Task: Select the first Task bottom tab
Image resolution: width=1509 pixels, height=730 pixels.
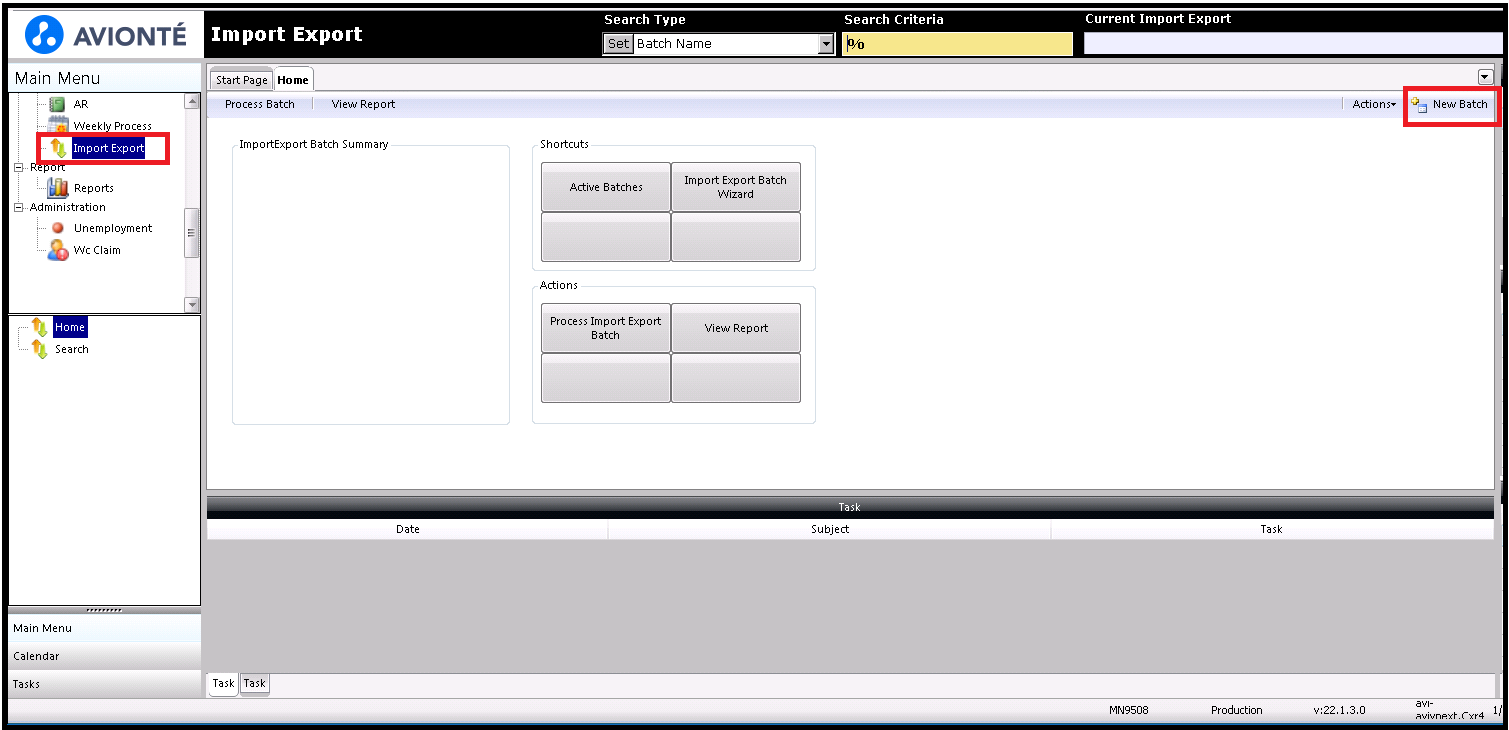Action: [223, 684]
